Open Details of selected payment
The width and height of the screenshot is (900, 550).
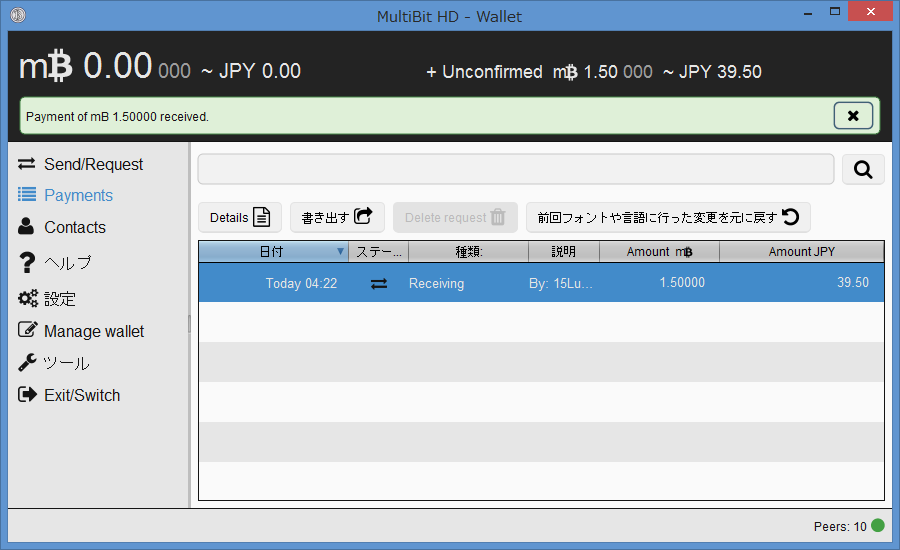(x=240, y=217)
